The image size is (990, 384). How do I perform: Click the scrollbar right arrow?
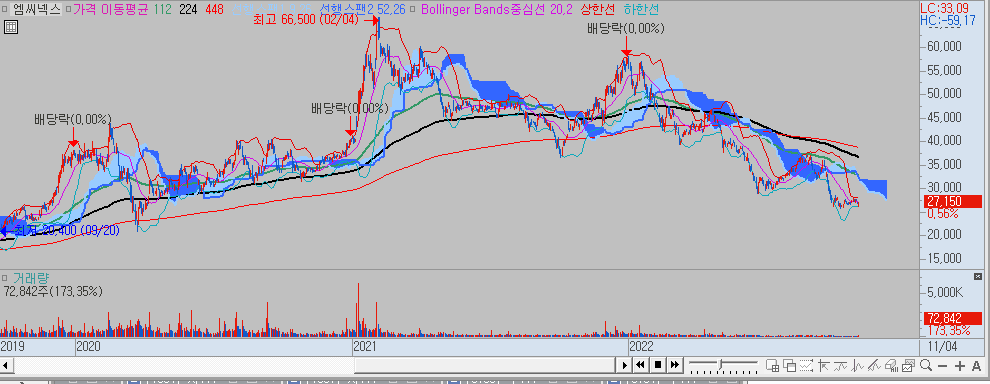coord(625,364)
